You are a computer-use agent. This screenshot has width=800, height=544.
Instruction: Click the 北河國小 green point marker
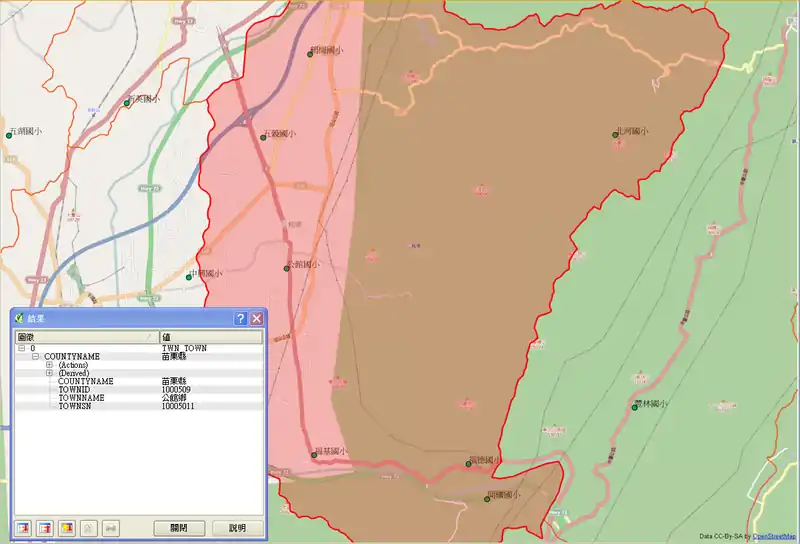point(614,134)
